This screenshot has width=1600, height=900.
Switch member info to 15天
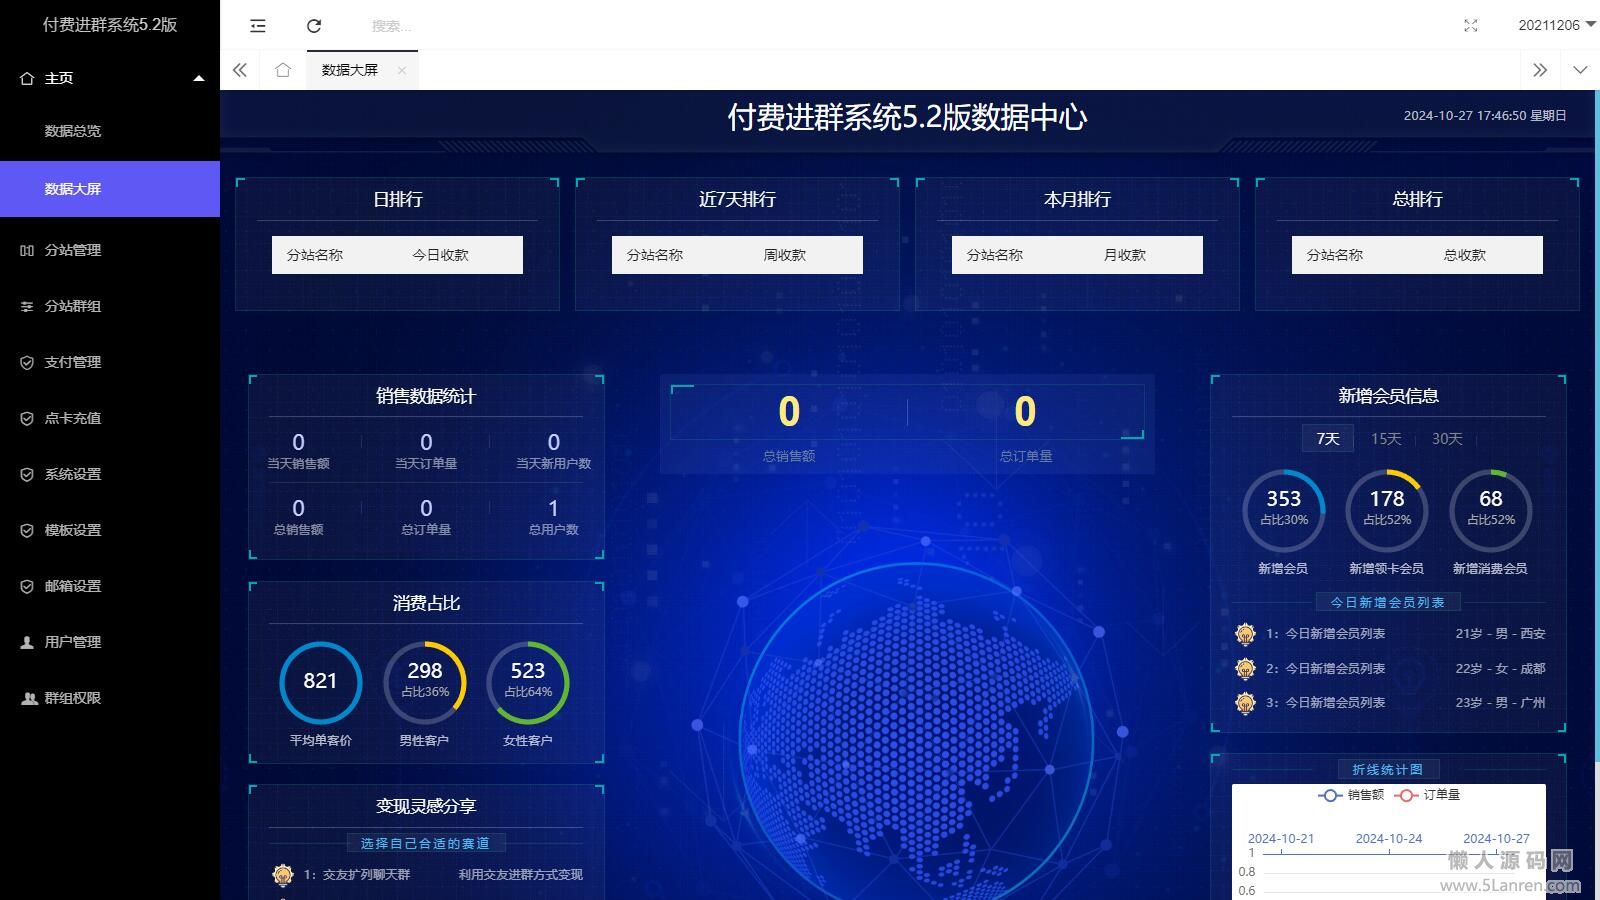pyautogui.click(x=1385, y=439)
